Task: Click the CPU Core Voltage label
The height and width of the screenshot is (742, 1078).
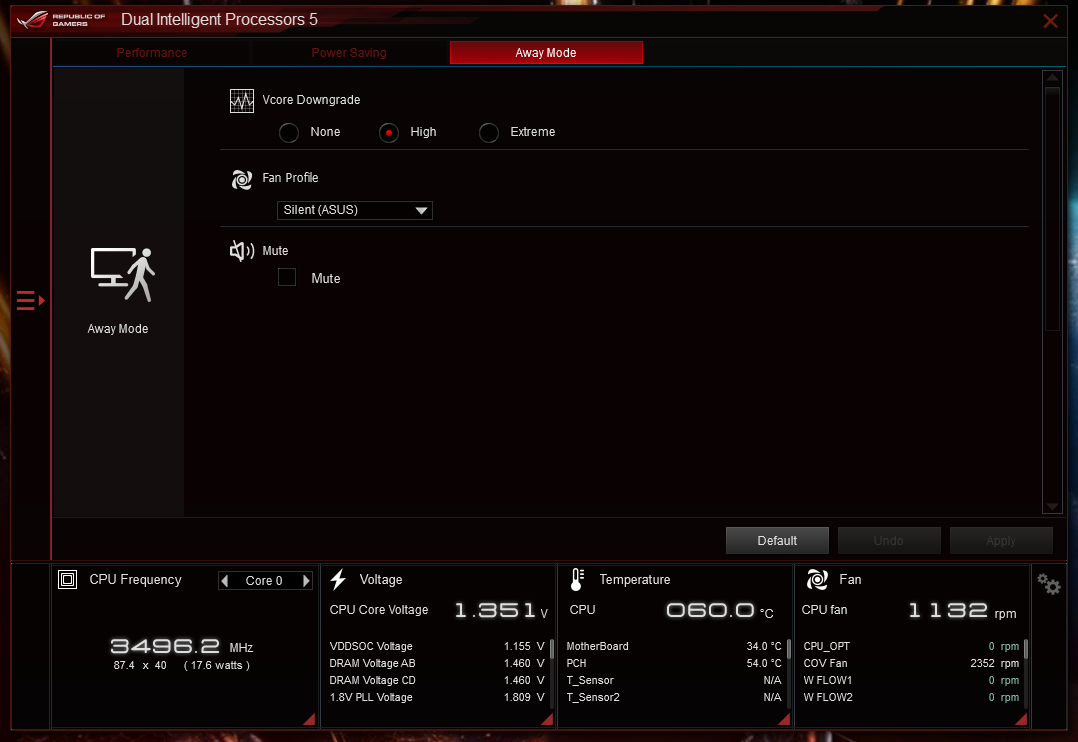Action: (379, 610)
